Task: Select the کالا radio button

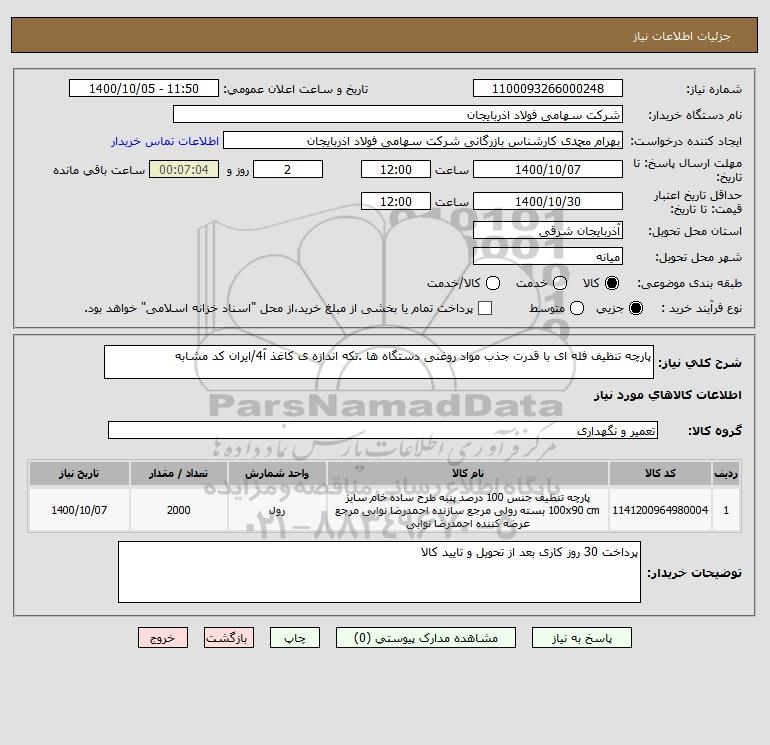Action: click(612, 283)
